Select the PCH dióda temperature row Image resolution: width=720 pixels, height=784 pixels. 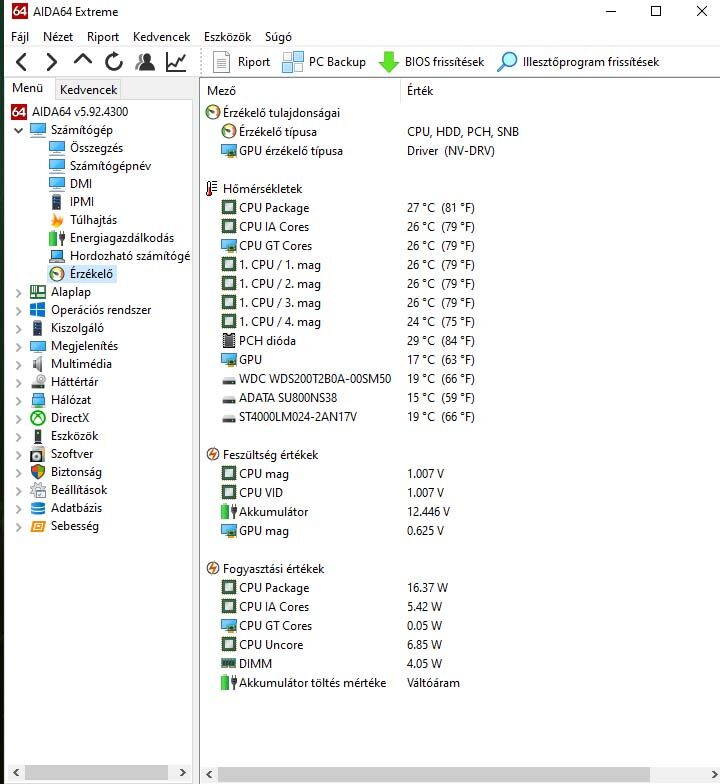click(348, 341)
